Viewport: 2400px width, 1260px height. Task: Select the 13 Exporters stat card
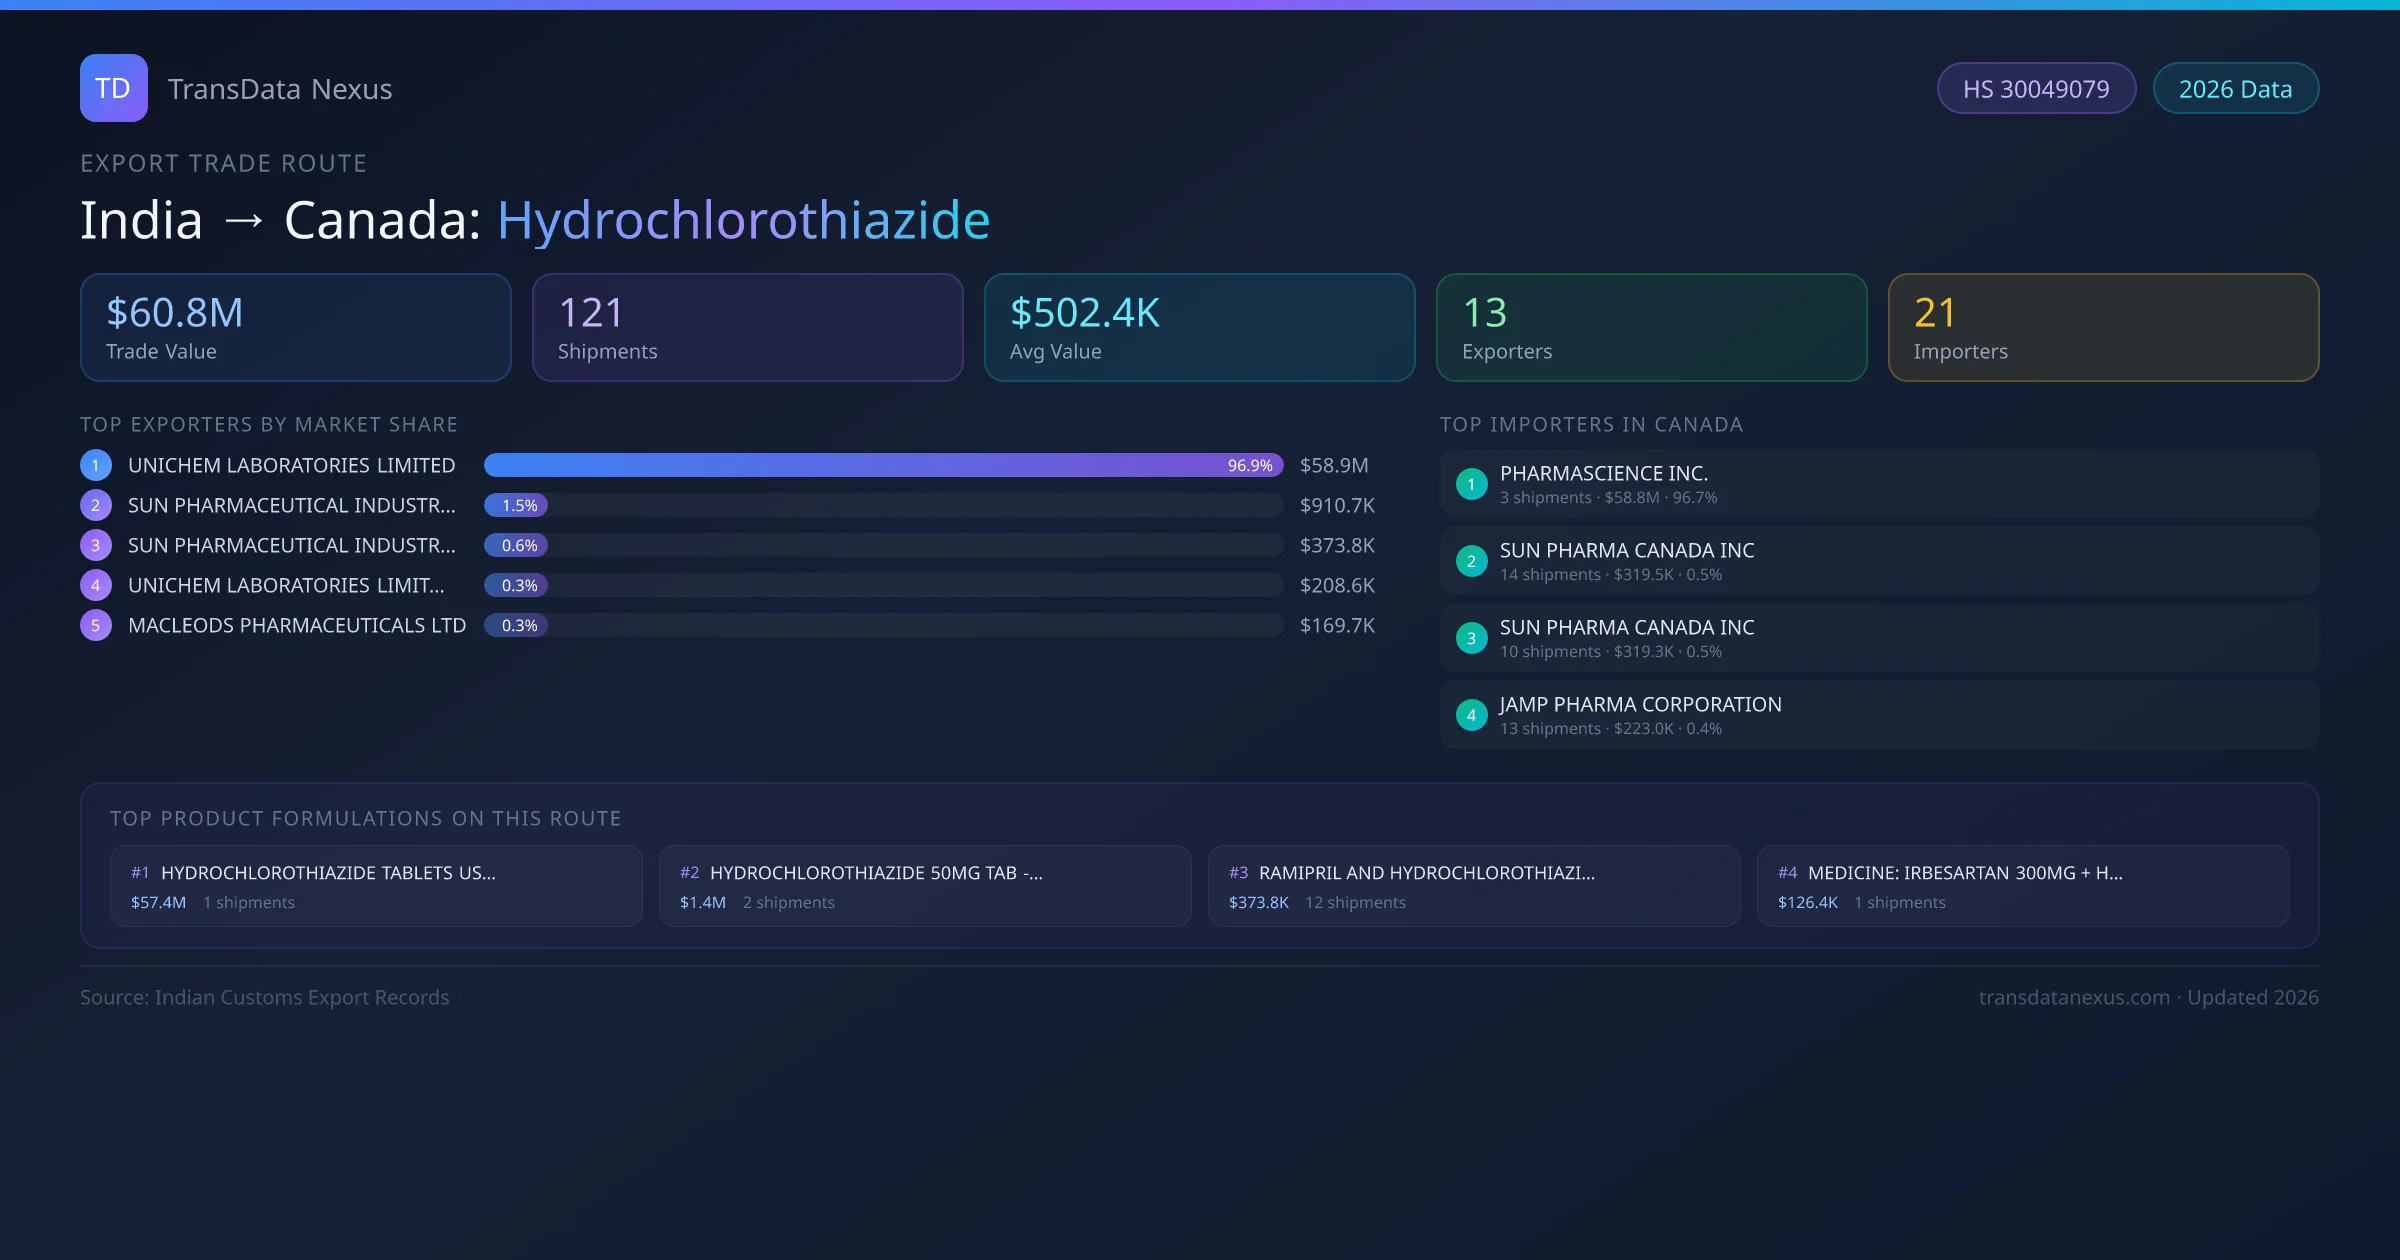[x=1651, y=328]
